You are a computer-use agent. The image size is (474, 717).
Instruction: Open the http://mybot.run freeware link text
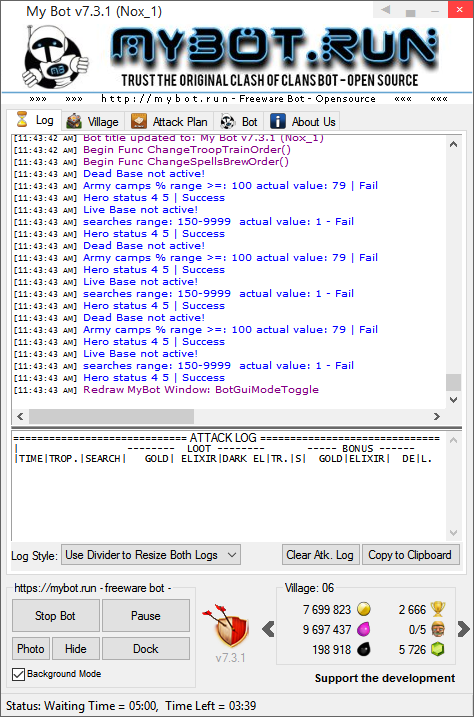point(238,99)
